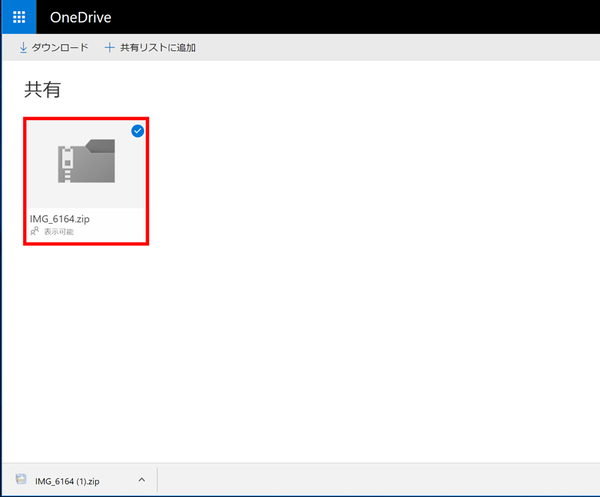Uncheck the blue selection circle on IMG_6164.zip
600x497 pixels.
pyautogui.click(x=138, y=131)
